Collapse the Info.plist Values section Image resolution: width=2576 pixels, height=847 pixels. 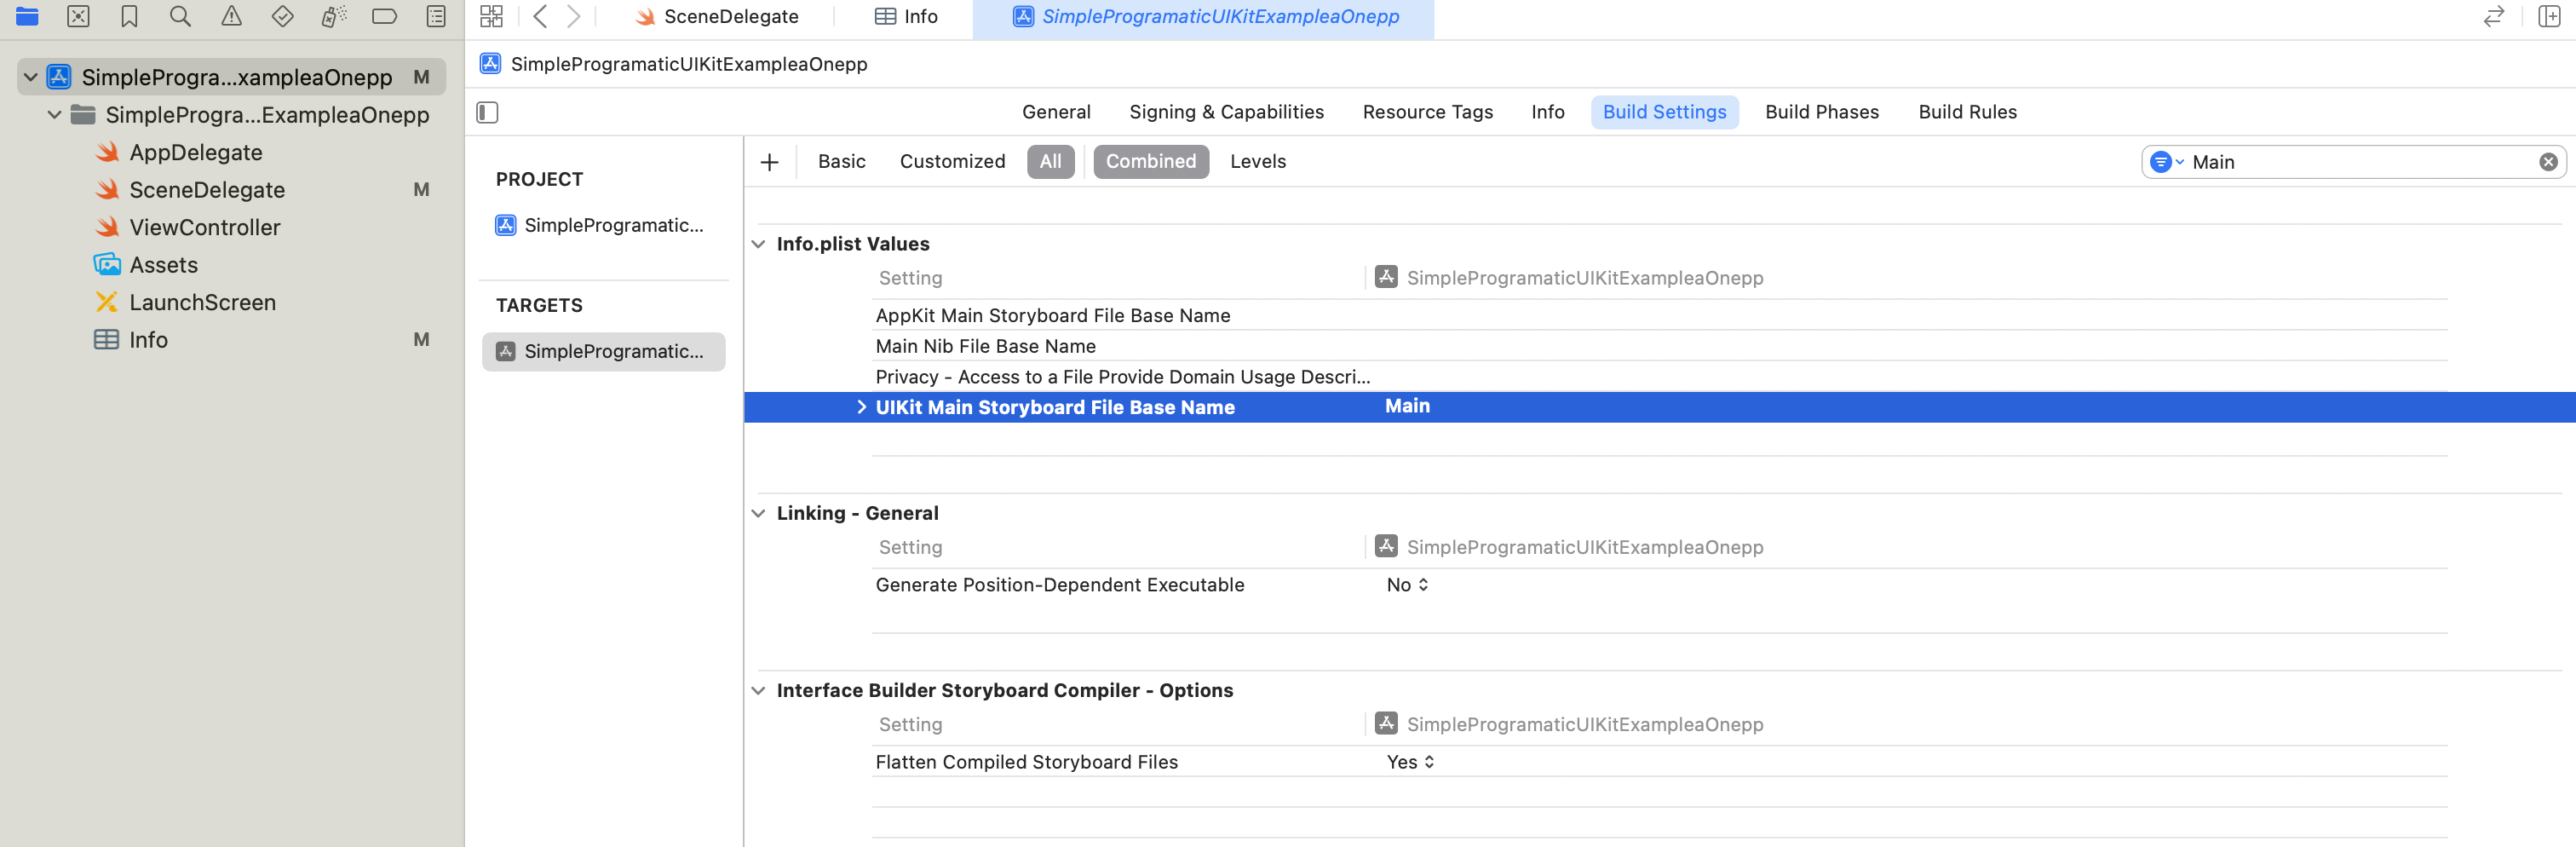(x=758, y=244)
